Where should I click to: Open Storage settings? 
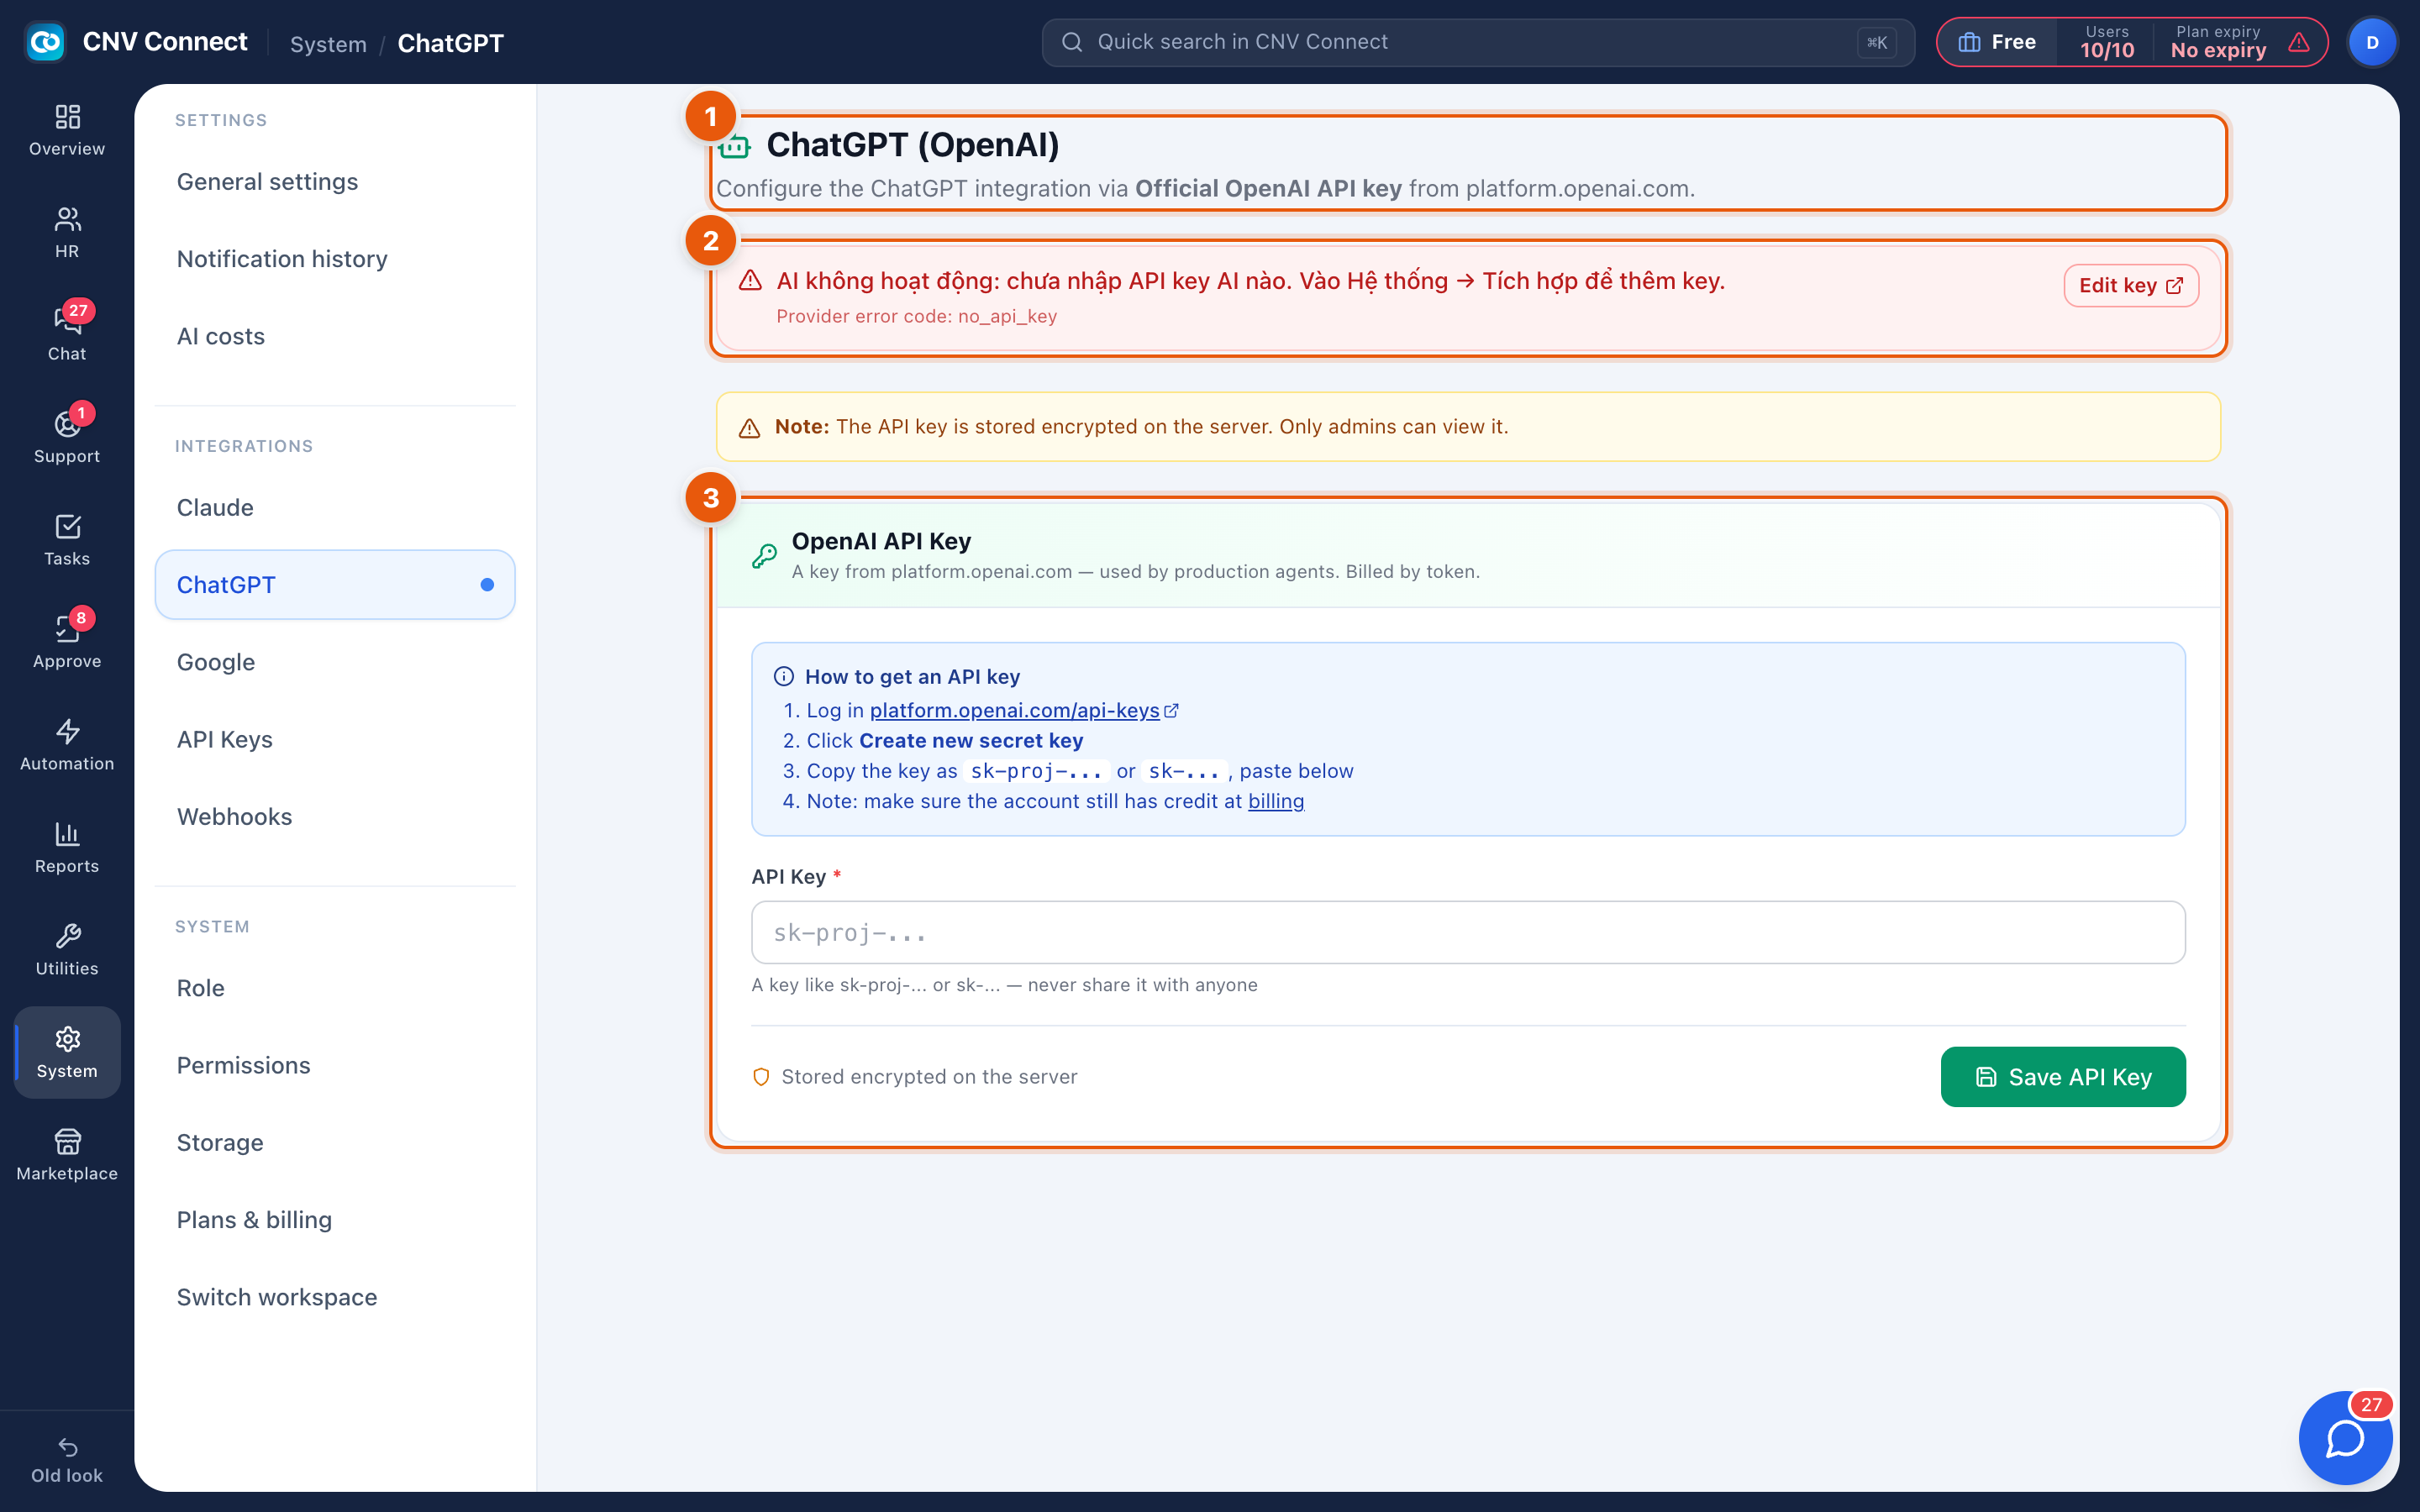[335, 1142]
